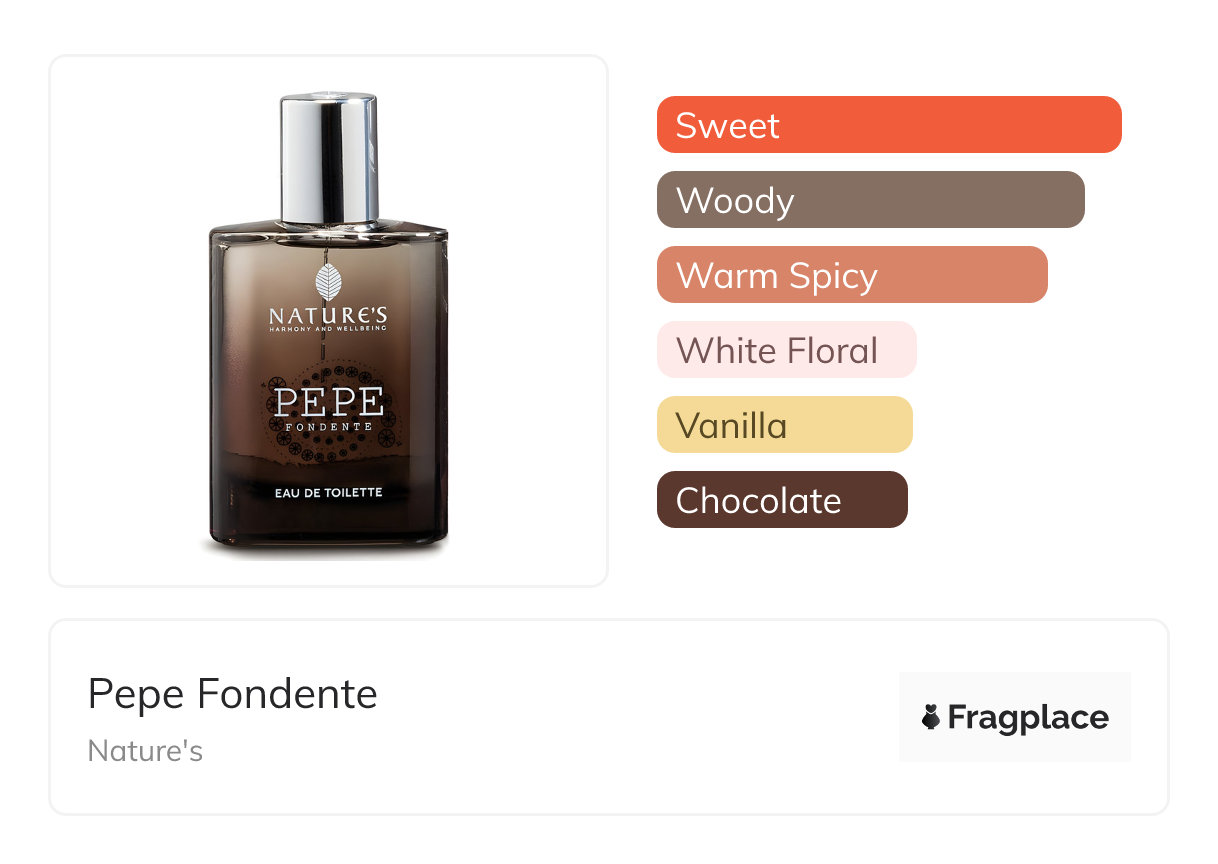Click the large PEPE lettering on the bottle
Viewport: 1218px width, 864px height.
tap(329, 402)
